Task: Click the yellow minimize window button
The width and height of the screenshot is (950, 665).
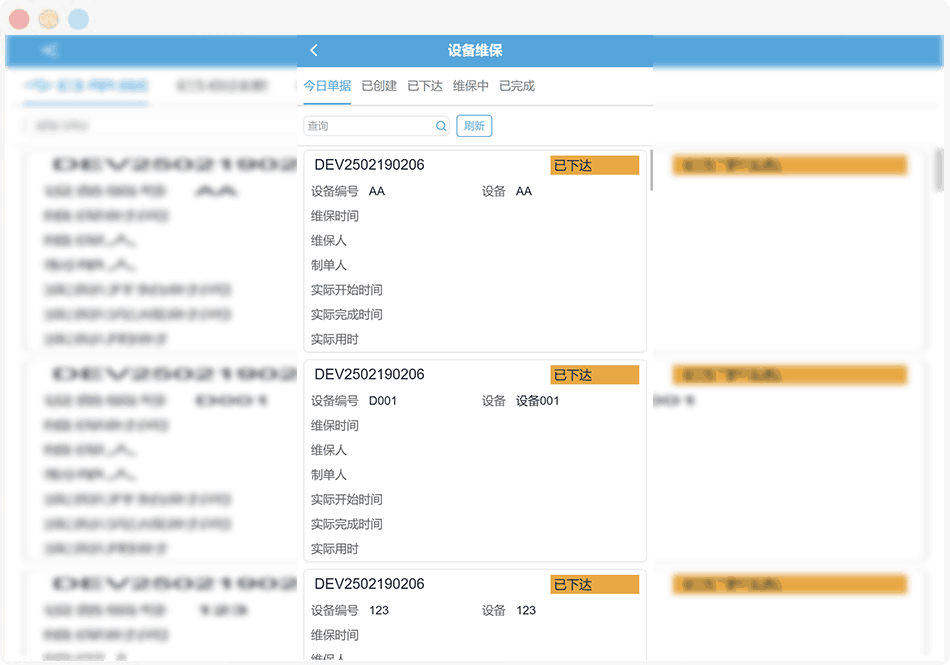Action: [x=49, y=19]
